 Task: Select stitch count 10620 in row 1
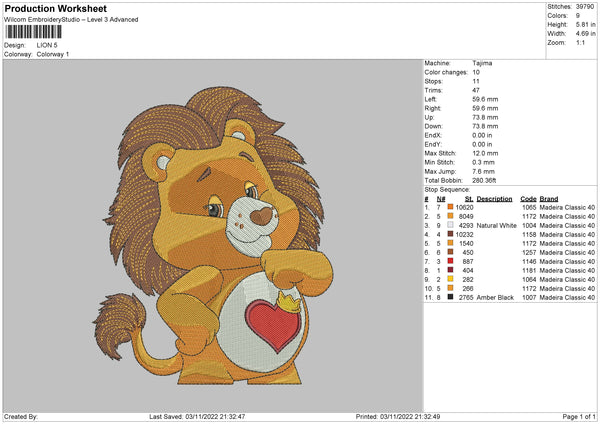click(464, 207)
